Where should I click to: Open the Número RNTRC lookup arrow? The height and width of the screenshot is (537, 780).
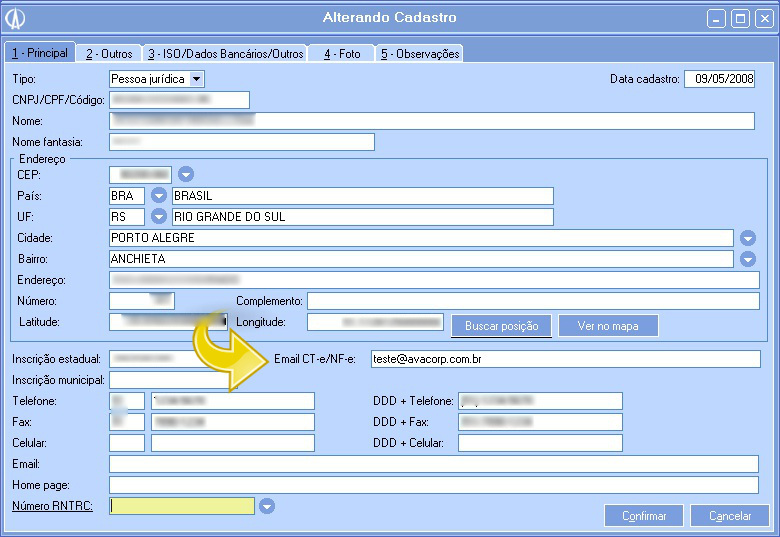[x=266, y=506]
